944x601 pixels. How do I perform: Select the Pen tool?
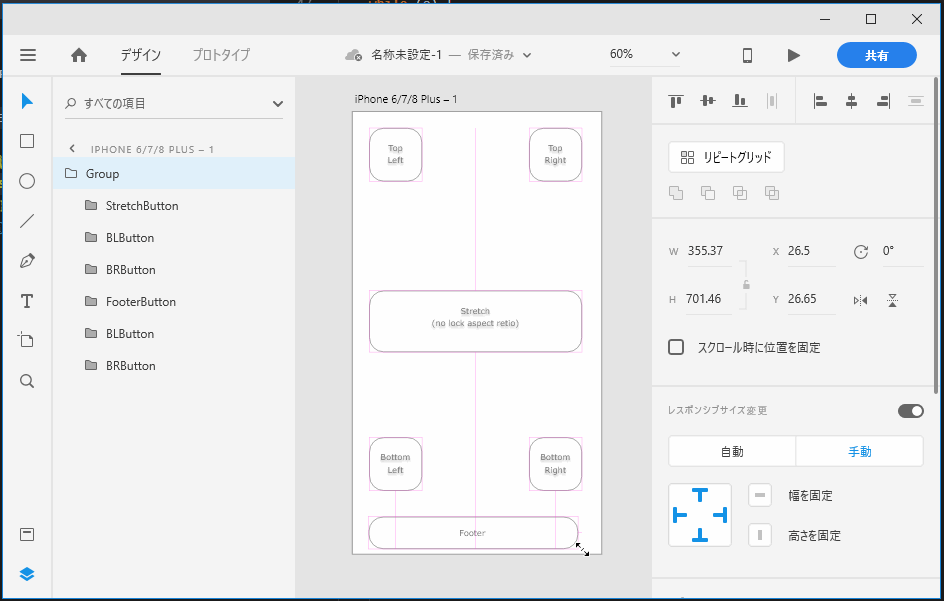click(26, 260)
